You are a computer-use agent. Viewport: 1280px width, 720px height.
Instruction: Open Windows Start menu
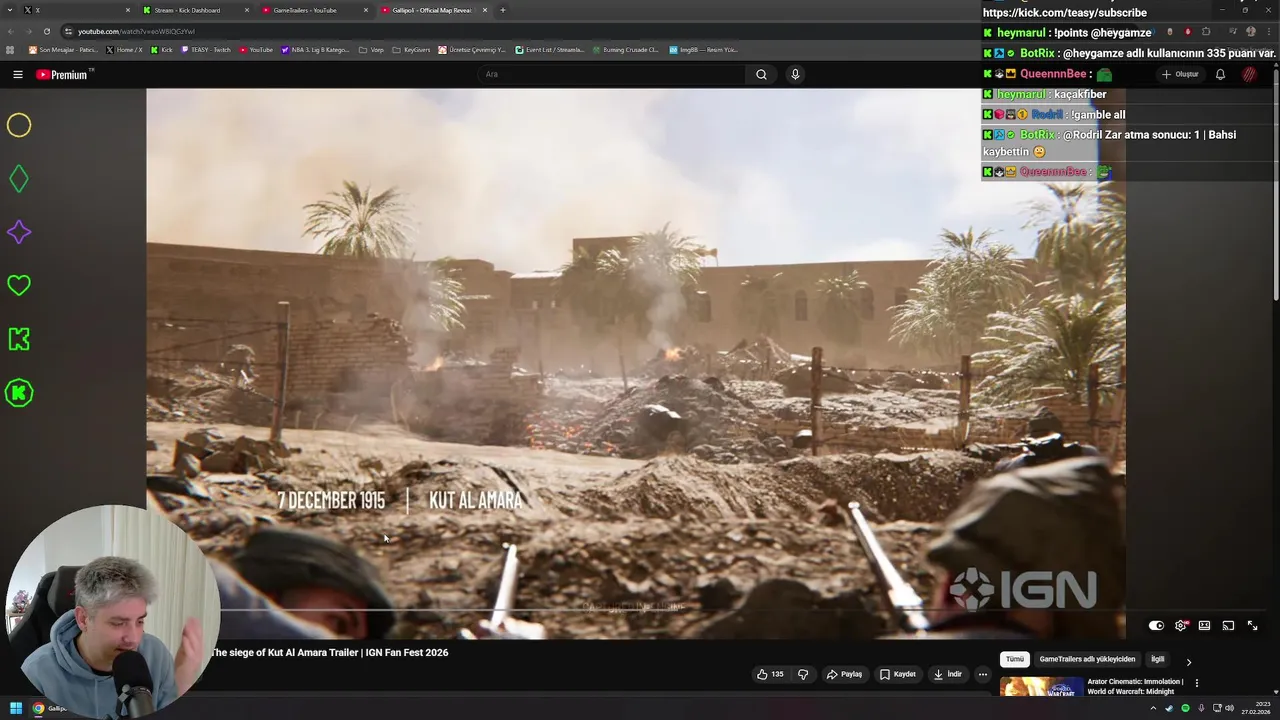point(16,709)
